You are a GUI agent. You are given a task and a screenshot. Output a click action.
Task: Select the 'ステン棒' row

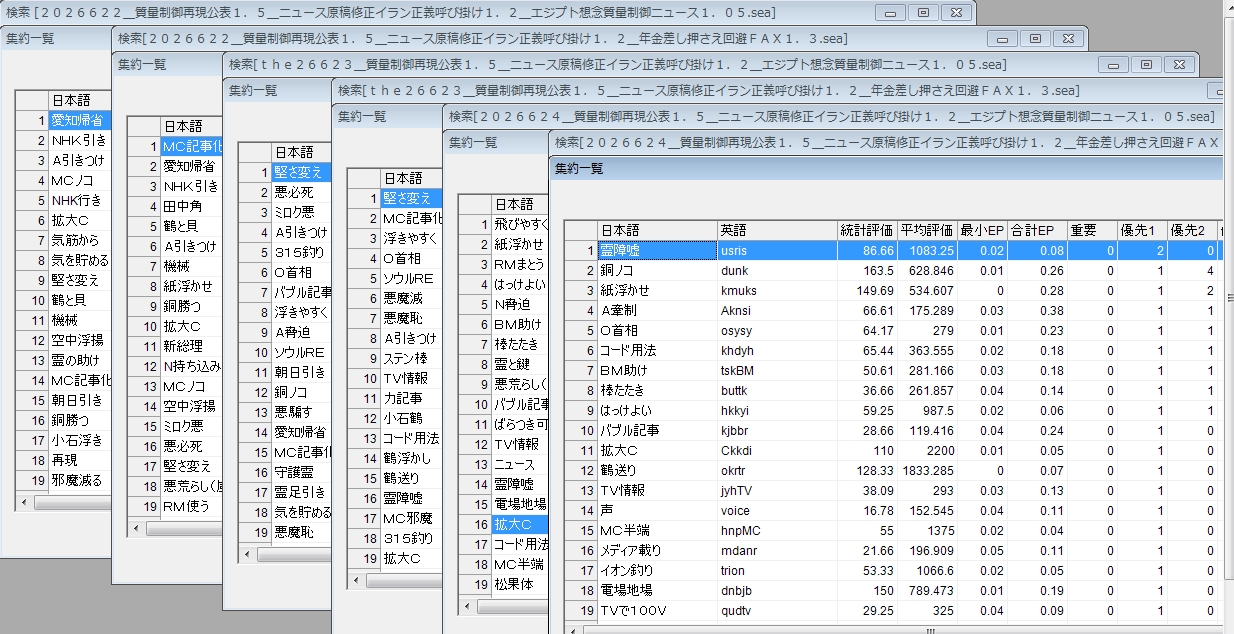(x=411, y=358)
